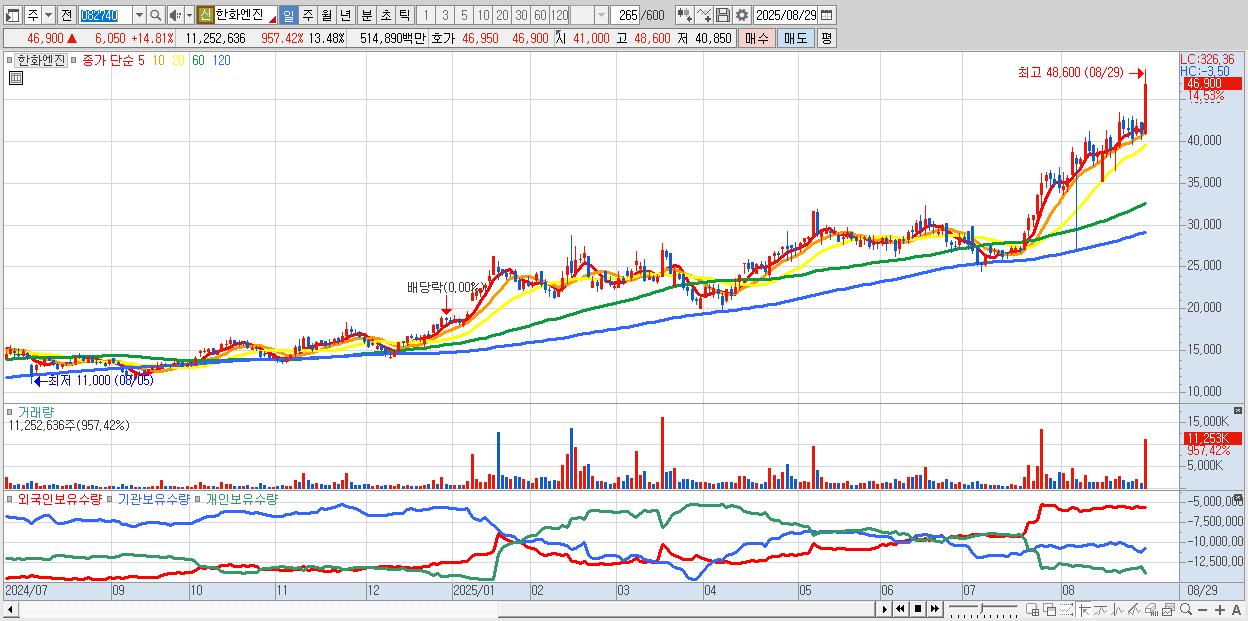Click the overlapping windows icon

pyautogui.click(x=1050, y=609)
